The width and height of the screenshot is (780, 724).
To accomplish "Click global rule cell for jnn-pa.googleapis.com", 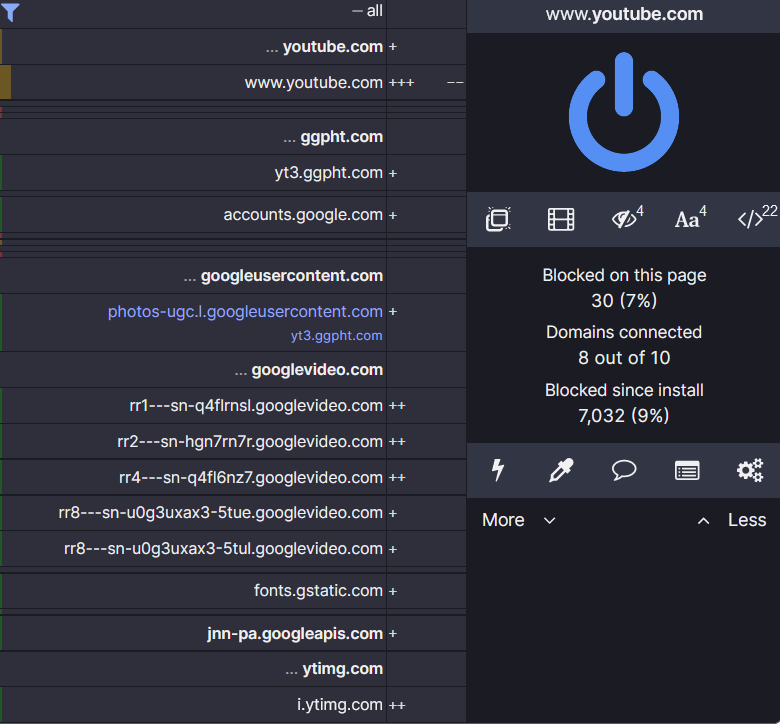I will 426,633.
